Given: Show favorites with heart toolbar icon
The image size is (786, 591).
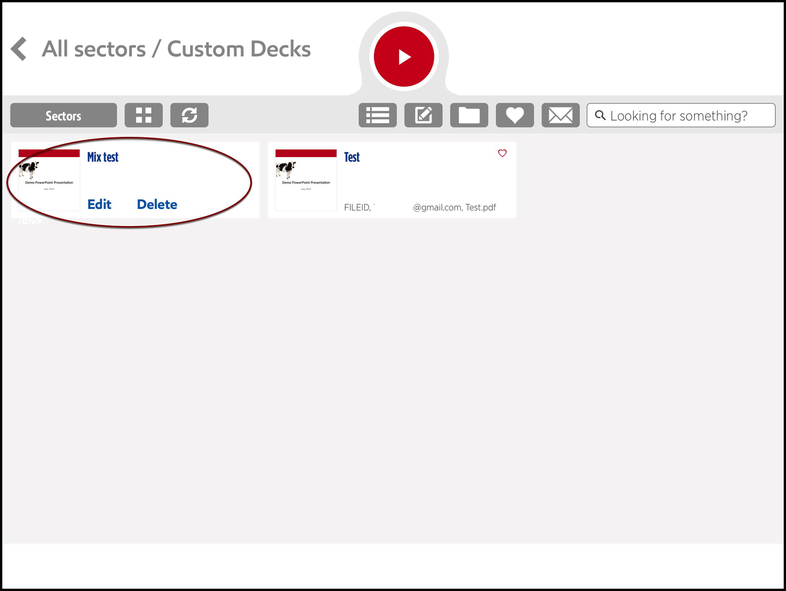Looking at the screenshot, I should (x=515, y=116).
